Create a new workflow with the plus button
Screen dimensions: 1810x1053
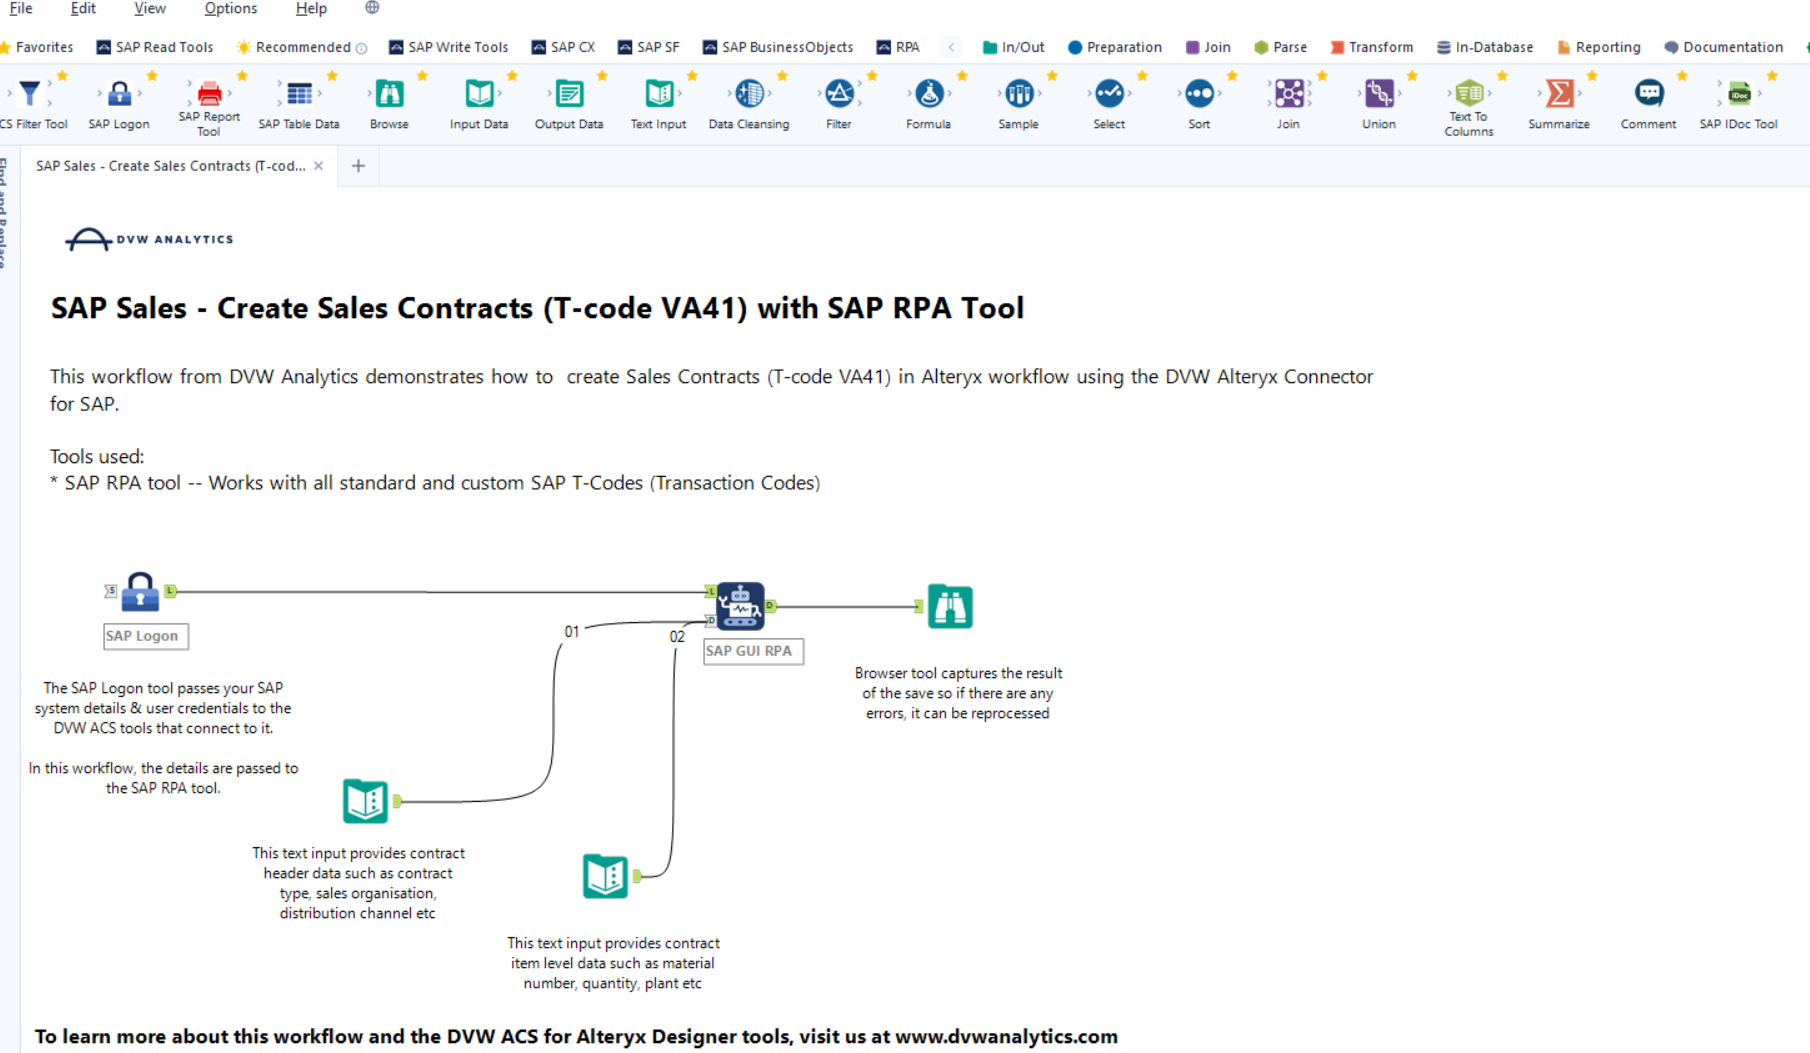tap(358, 165)
